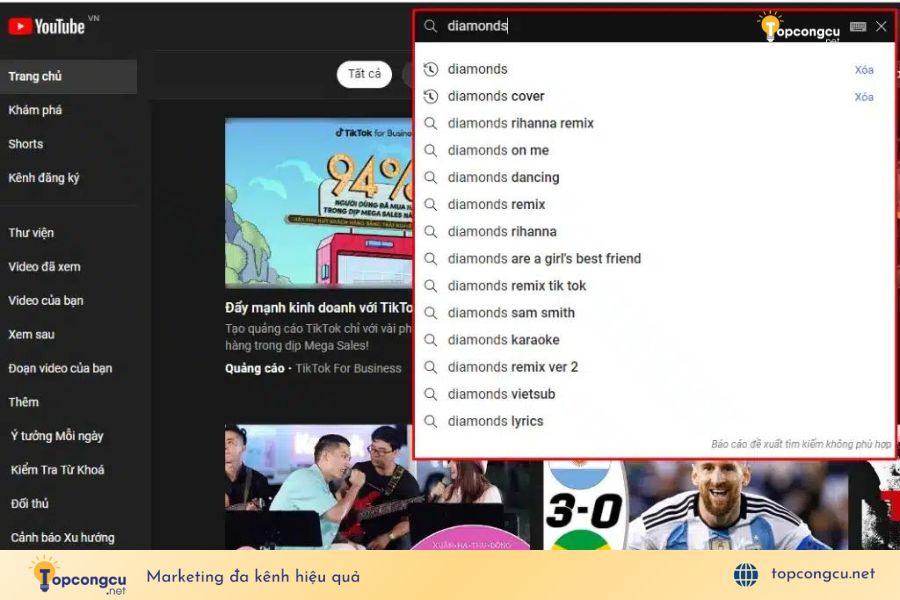Select suggestion "diamonds remix"
Viewport: 900px width, 600px height.
pyautogui.click(x=496, y=204)
